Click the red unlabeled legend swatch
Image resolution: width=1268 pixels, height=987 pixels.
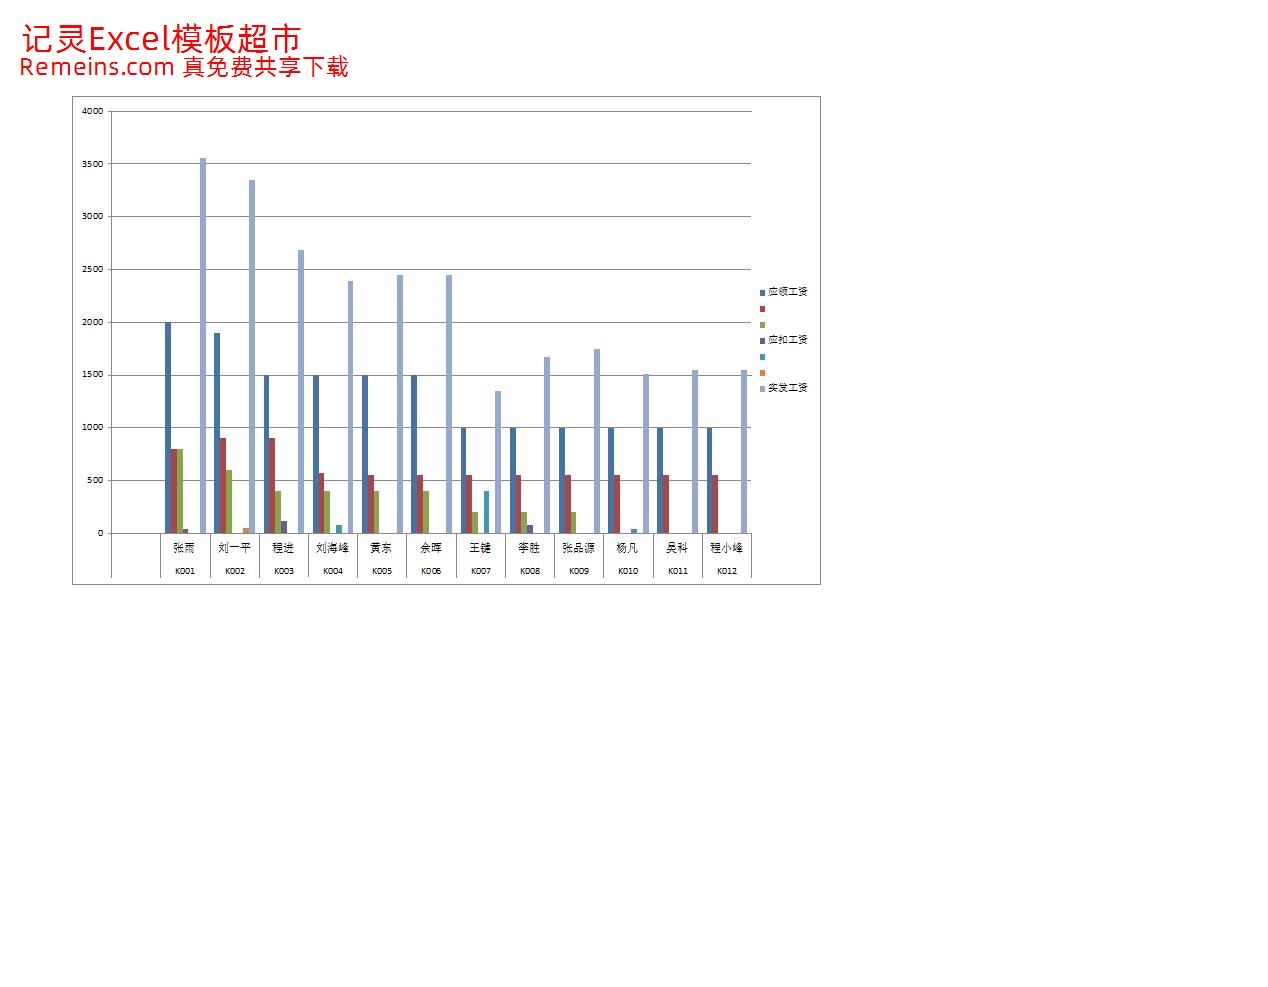762,309
